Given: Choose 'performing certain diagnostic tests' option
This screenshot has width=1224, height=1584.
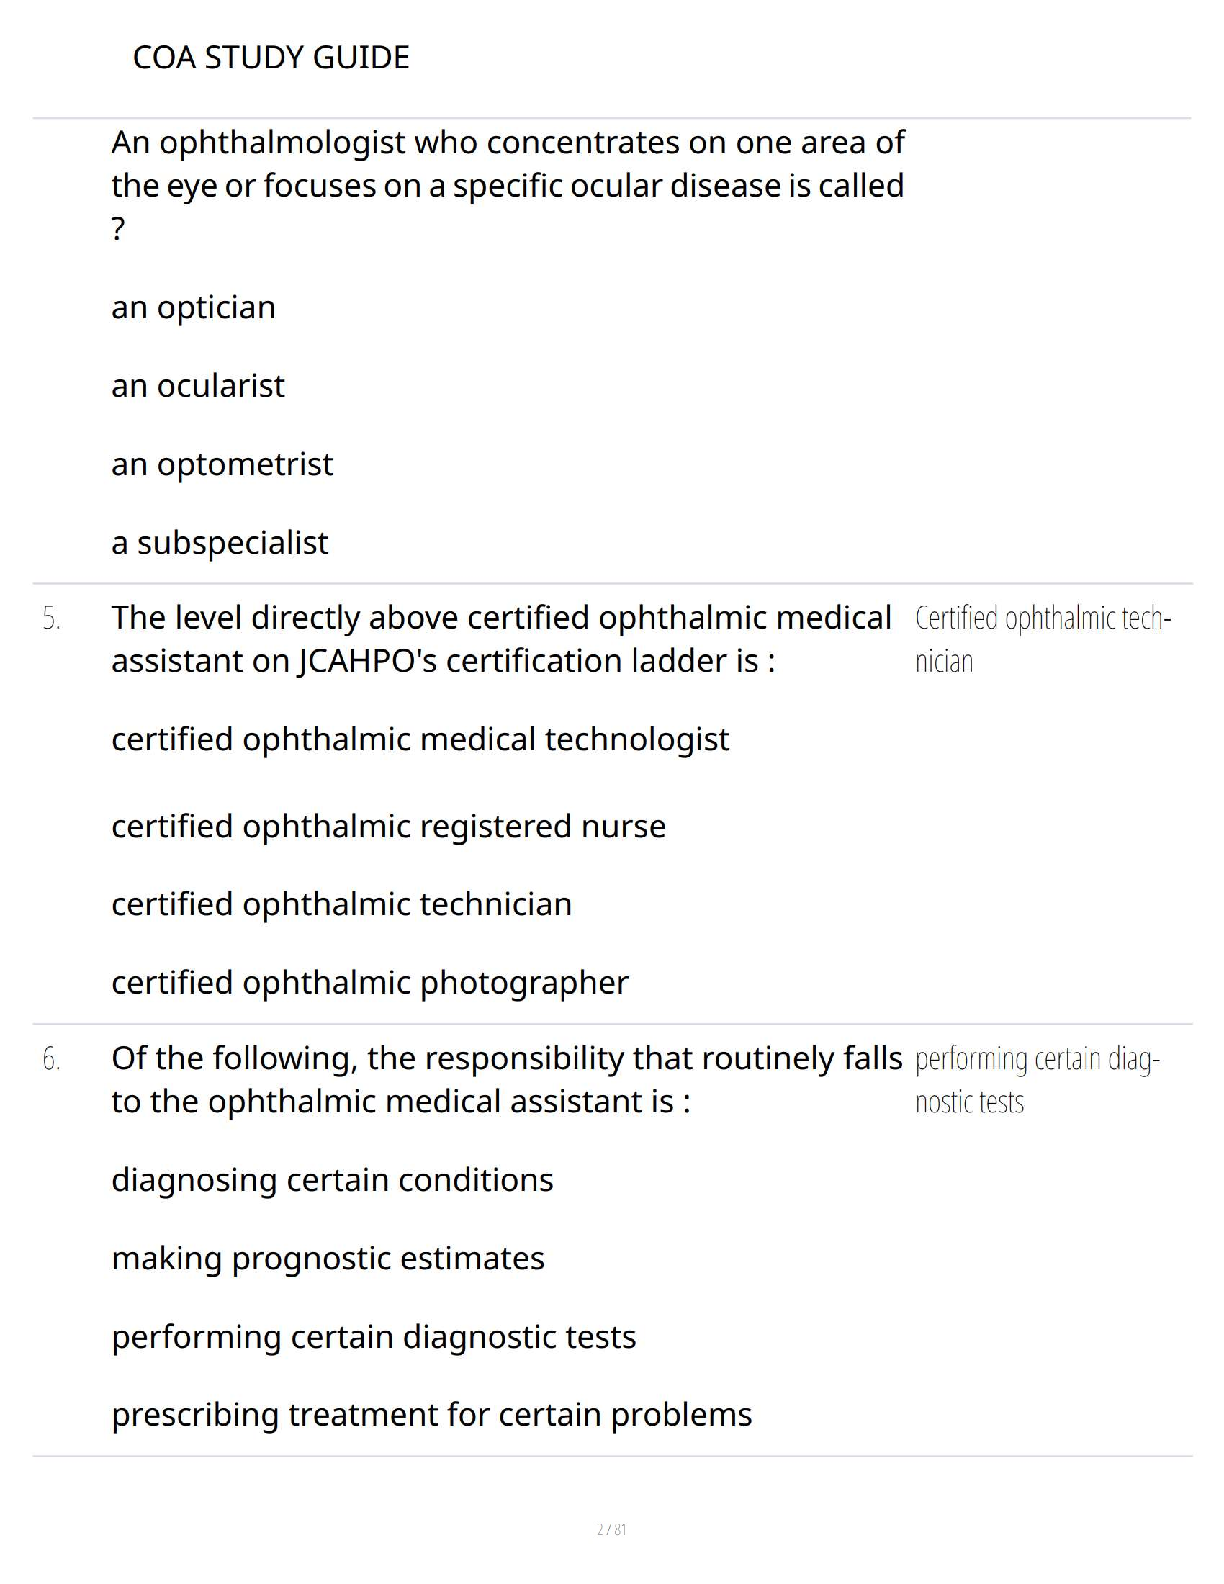Looking at the screenshot, I should point(374,1337).
